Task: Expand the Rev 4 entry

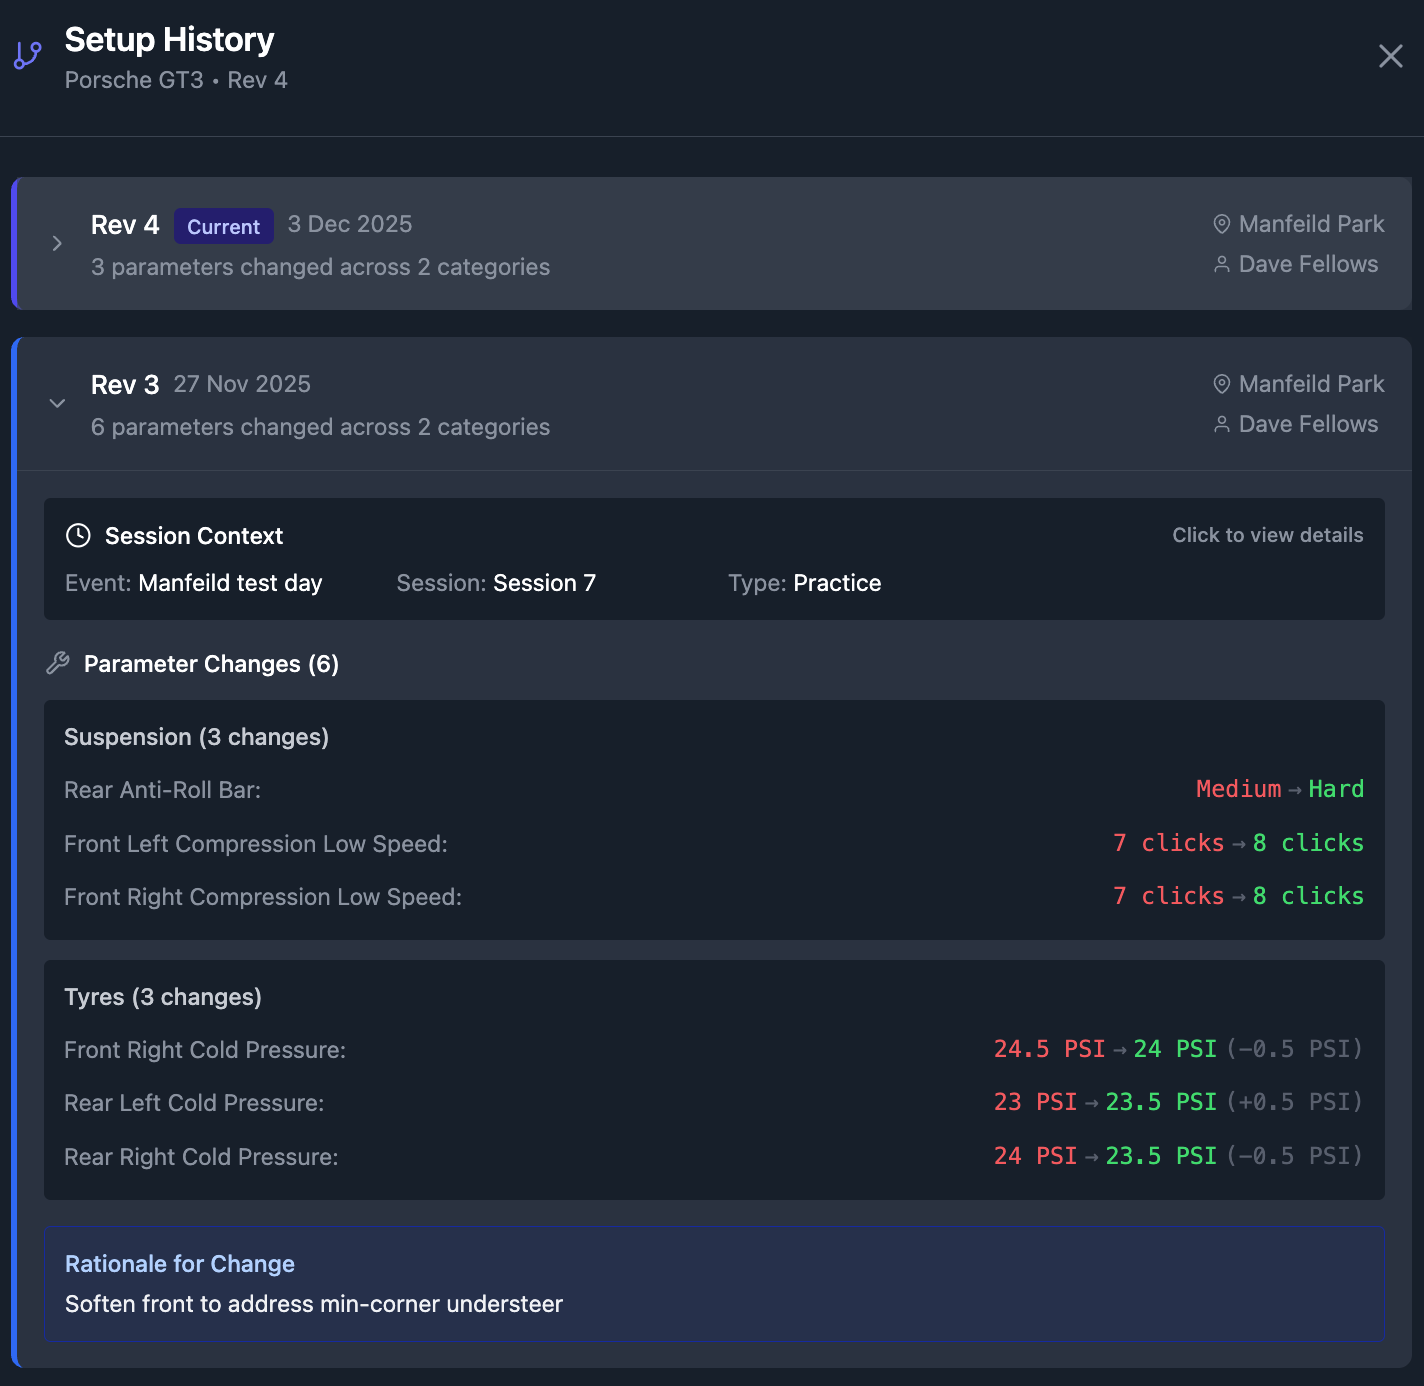Action: tap(57, 243)
